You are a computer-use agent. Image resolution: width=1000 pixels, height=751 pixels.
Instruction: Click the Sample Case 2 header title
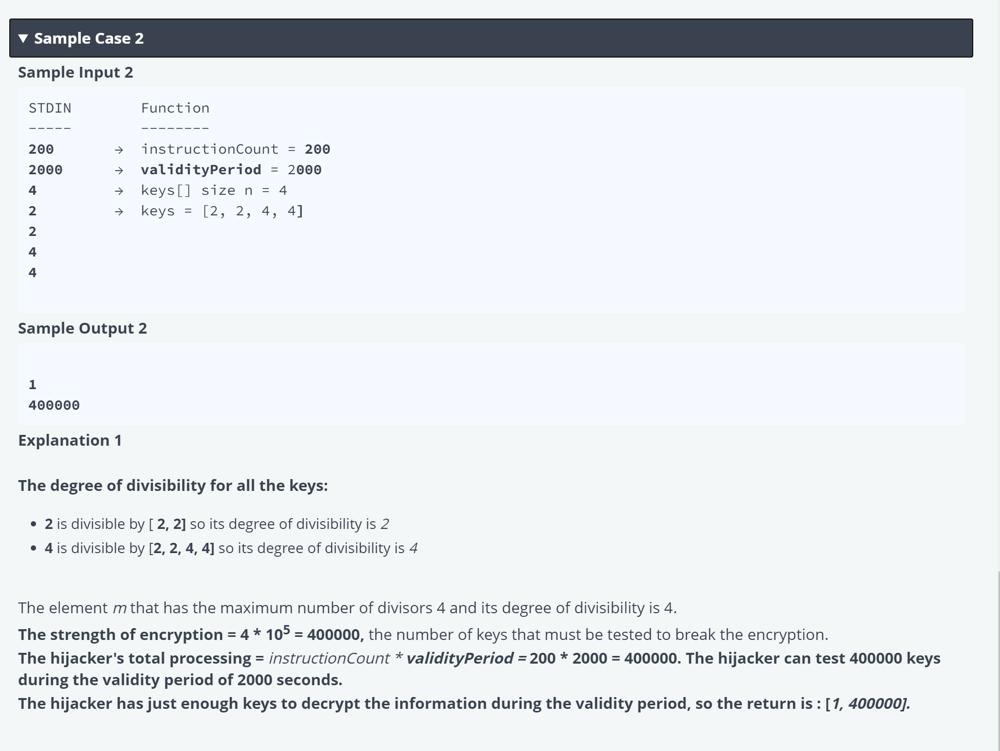tap(89, 38)
